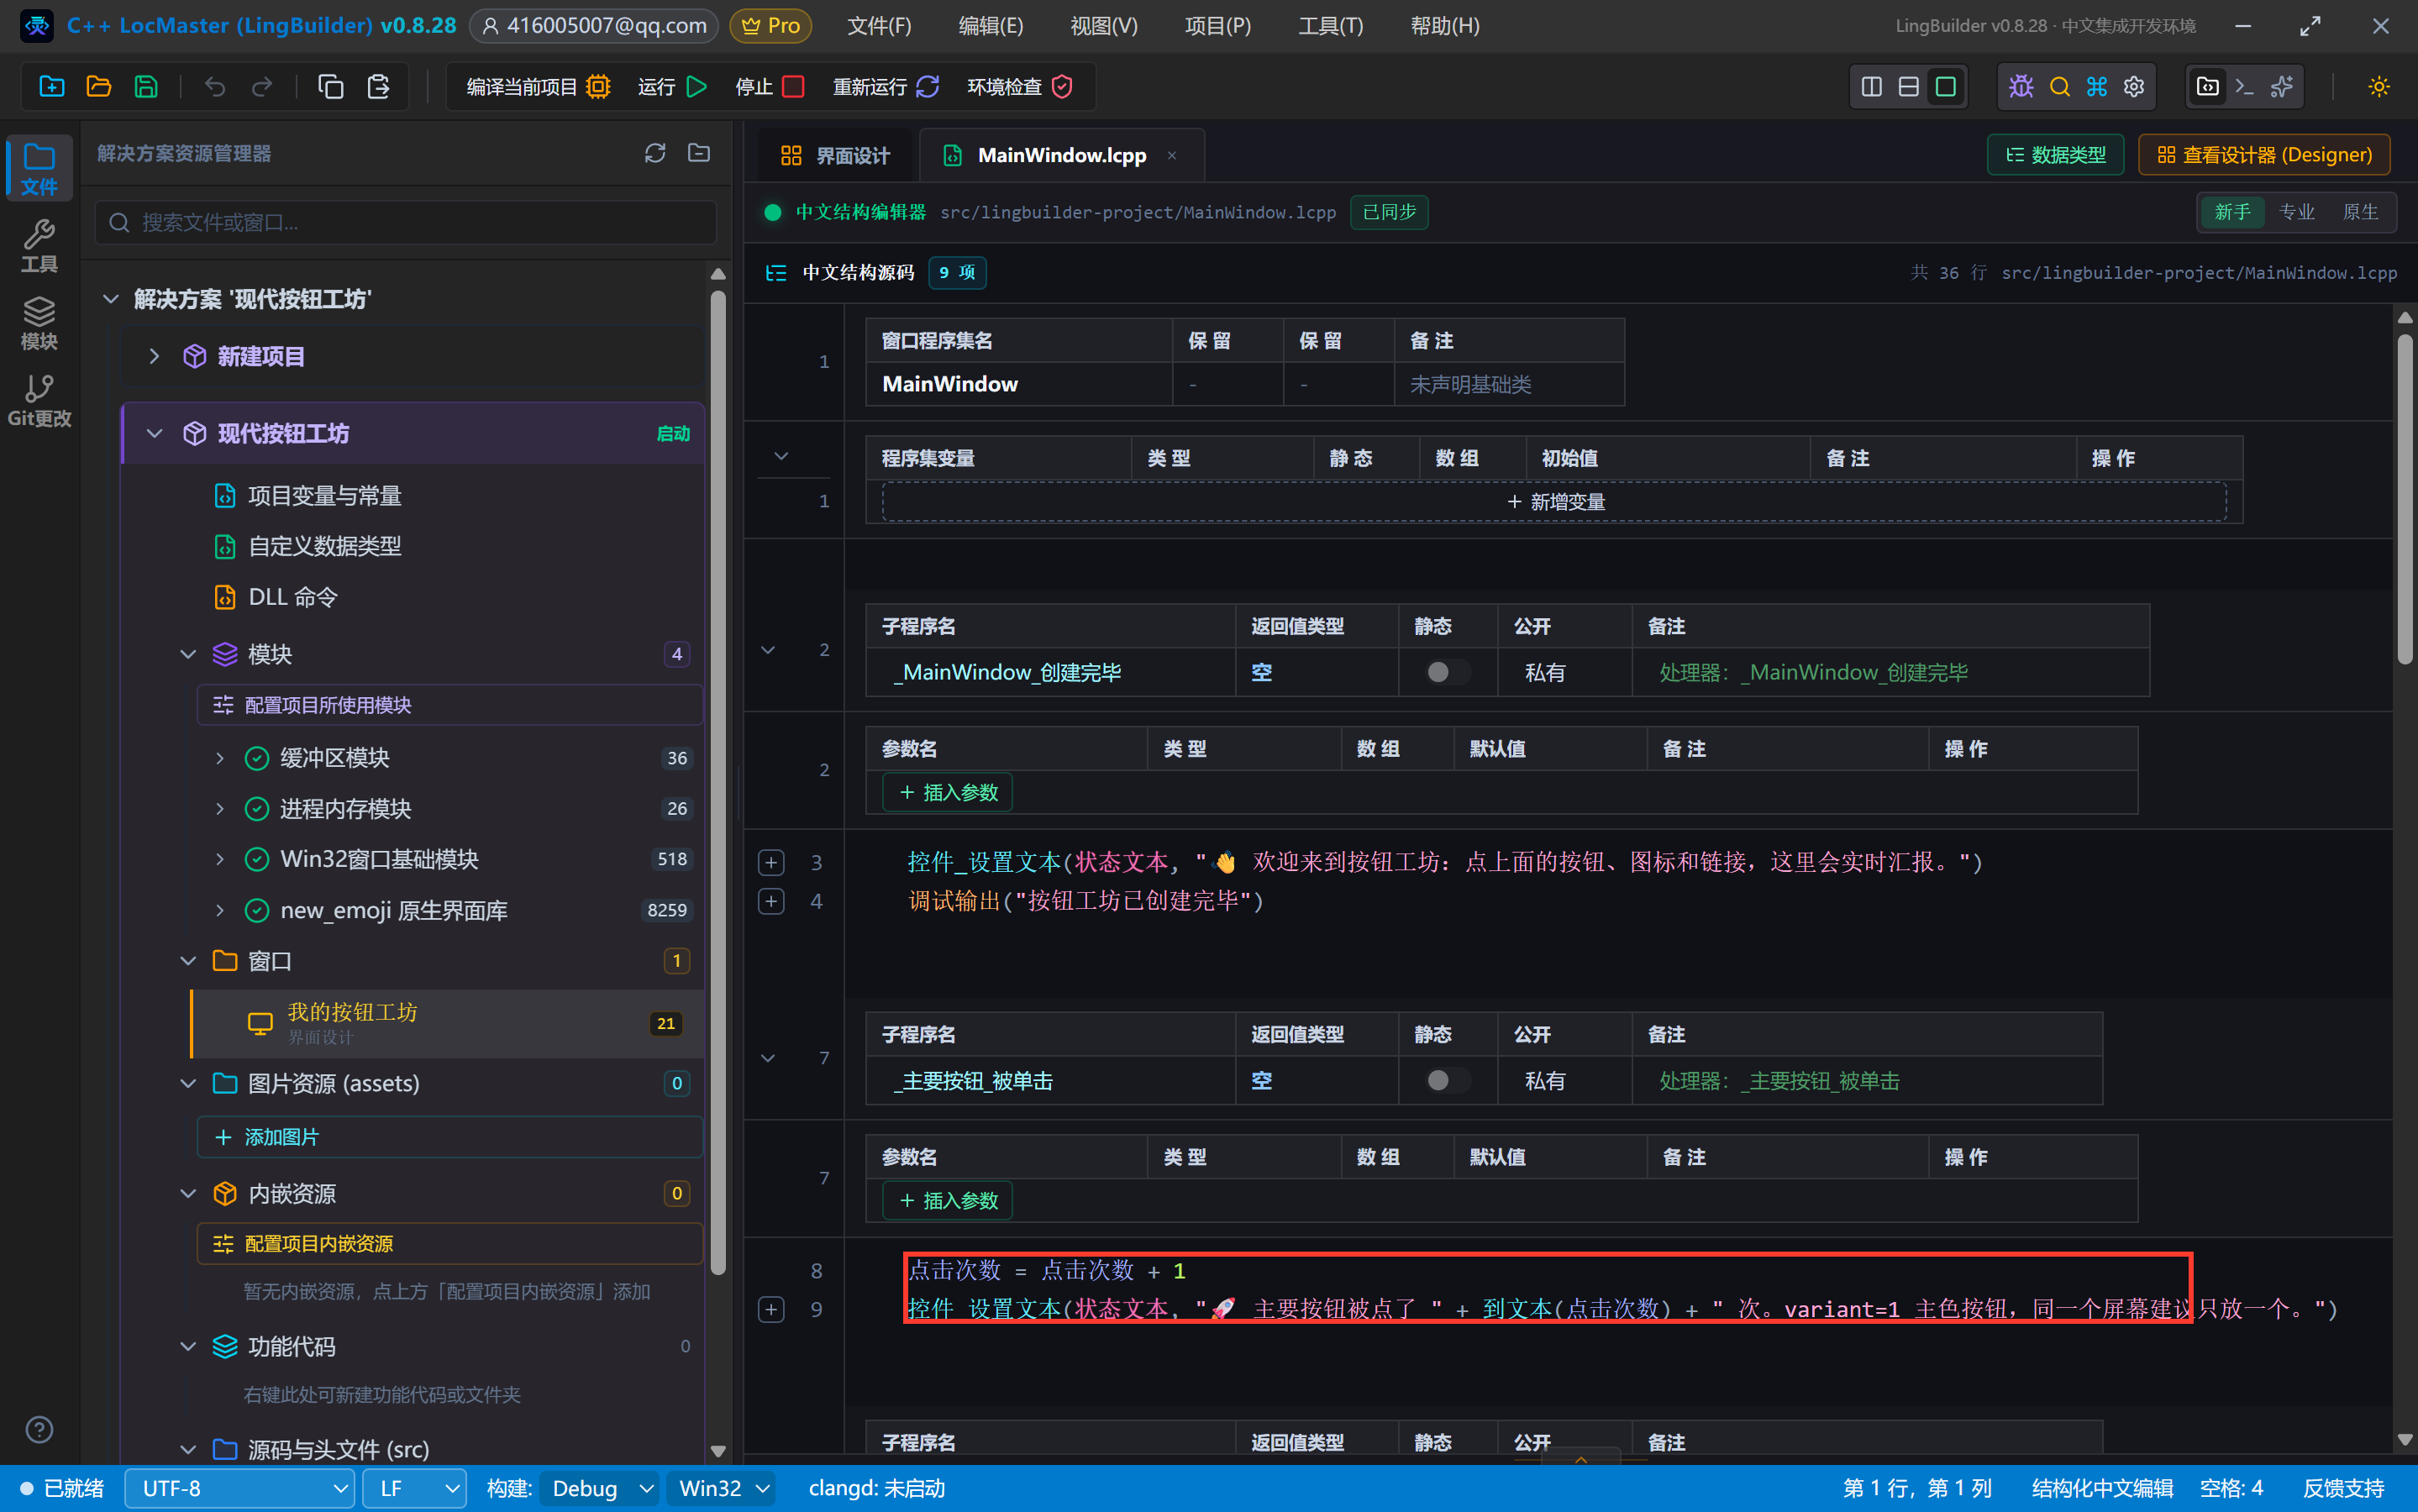Click the debug bug icon in toolbar
The height and width of the screenshot is (1512, 2418).
[x=2021, y=87]
